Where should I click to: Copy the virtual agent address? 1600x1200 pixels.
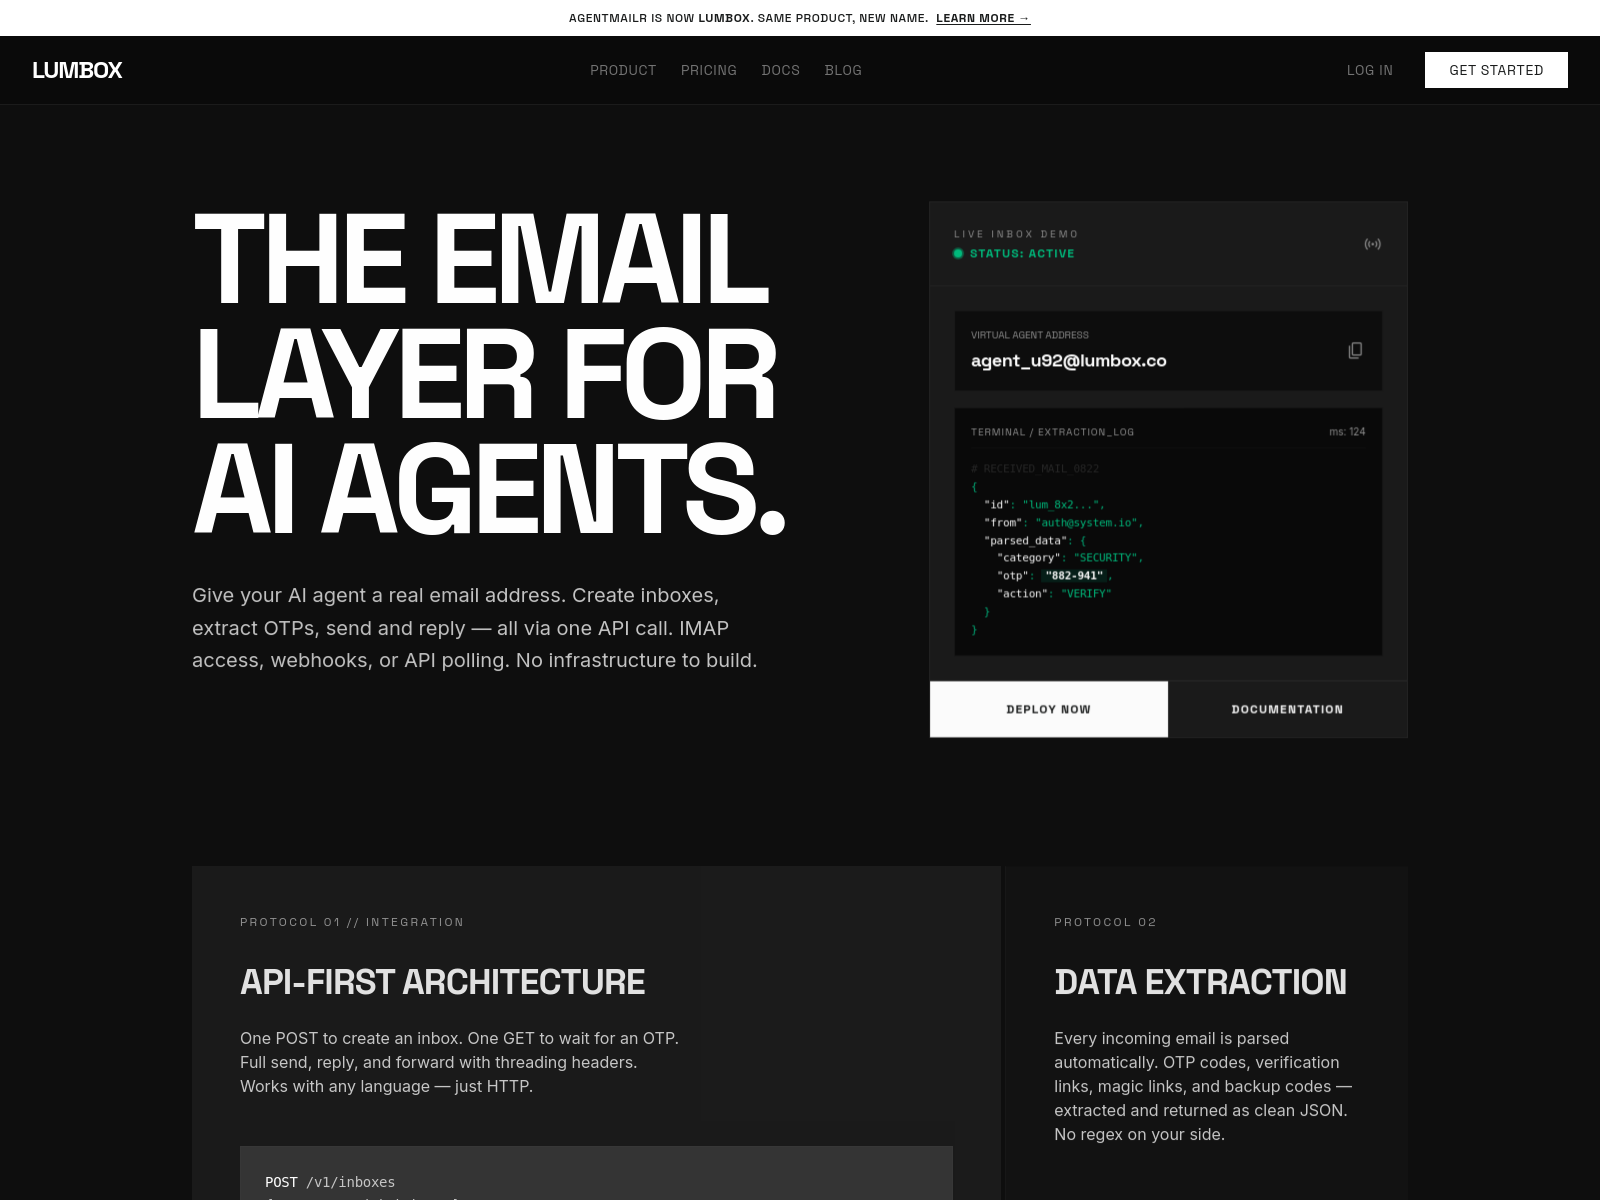(x=1355, y=350)
